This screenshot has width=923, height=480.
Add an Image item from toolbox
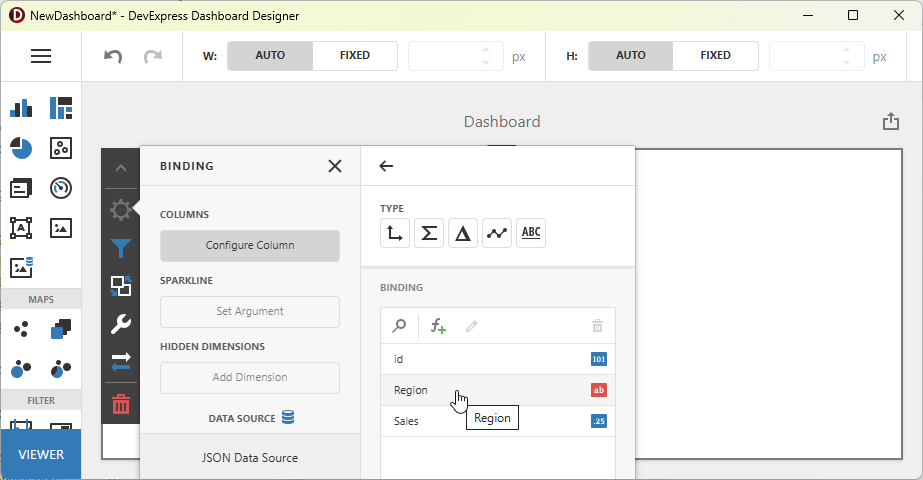click(x=61, y=228)
